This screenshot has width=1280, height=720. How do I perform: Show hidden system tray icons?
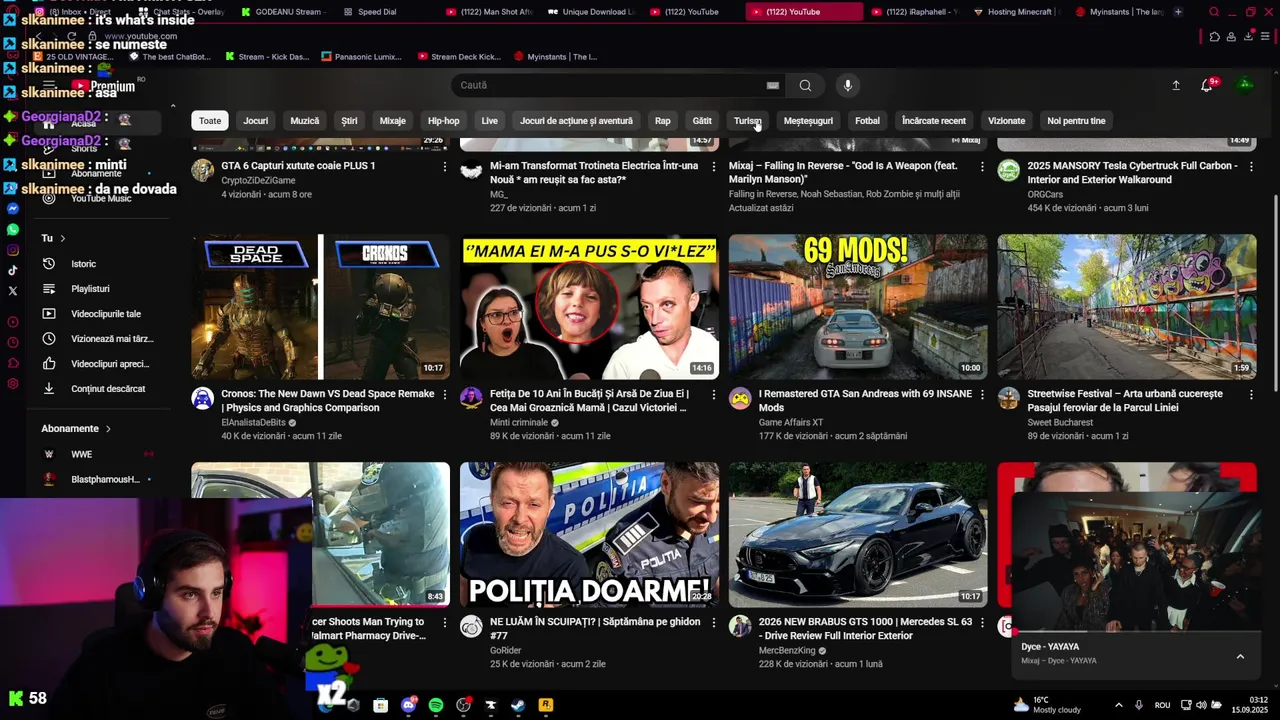click(x=1118, y=705)
